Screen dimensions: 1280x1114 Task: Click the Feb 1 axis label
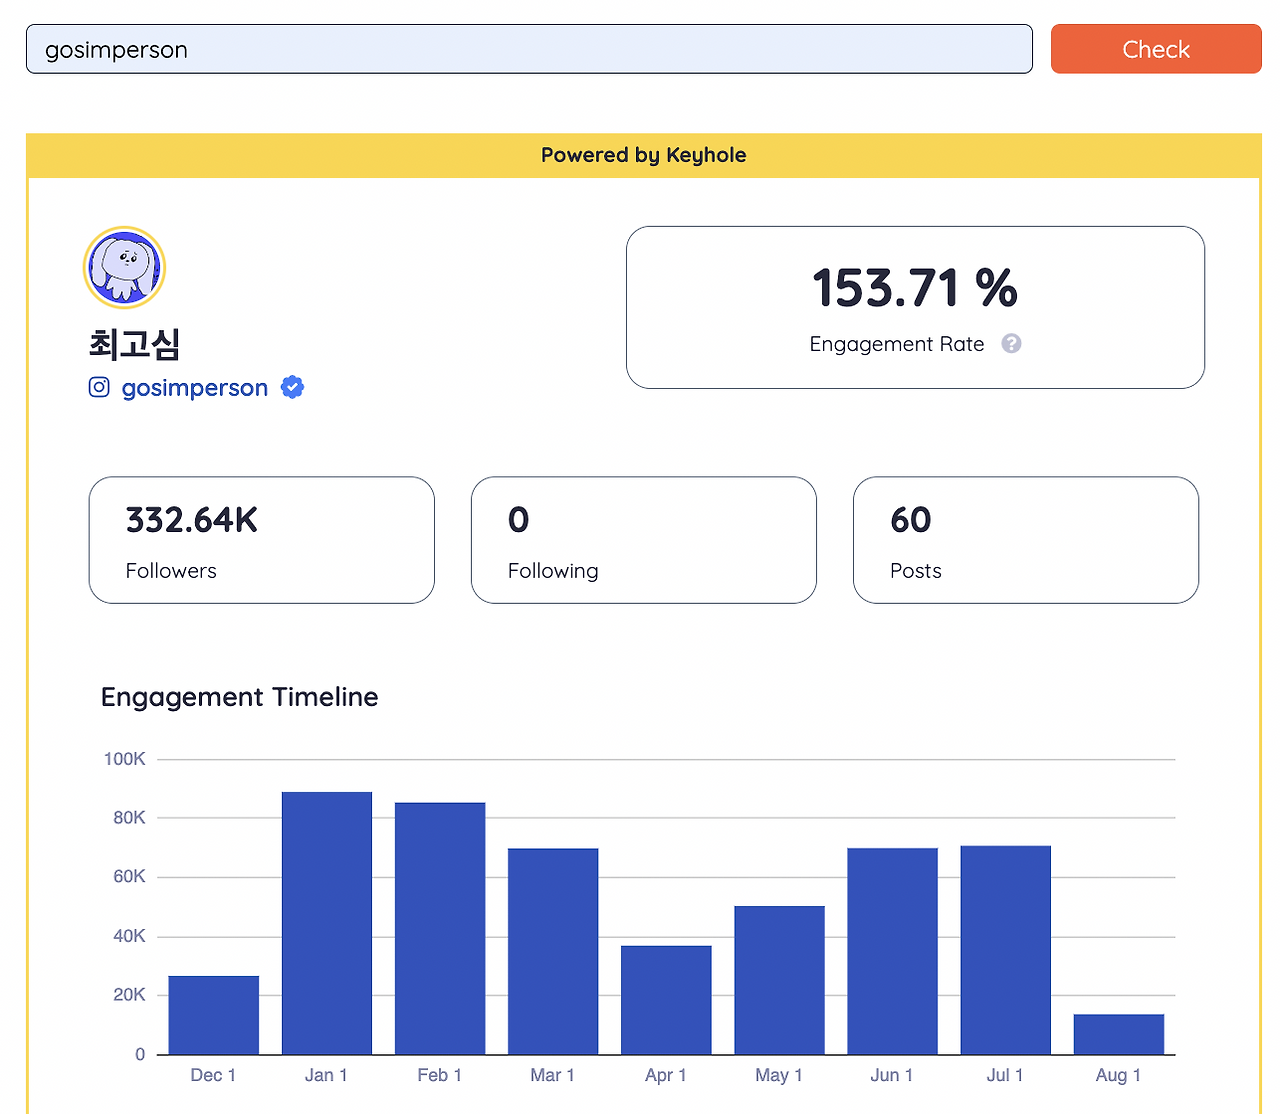coord(440,1075)
